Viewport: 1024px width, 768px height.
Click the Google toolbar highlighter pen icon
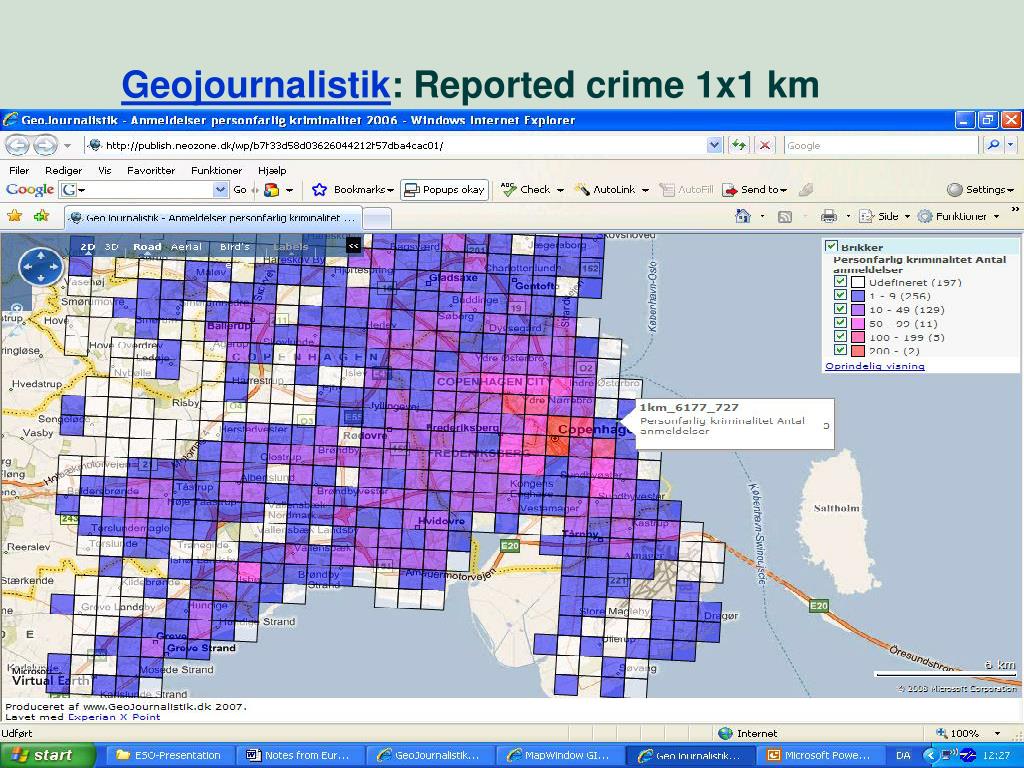(x=806, y=189)
